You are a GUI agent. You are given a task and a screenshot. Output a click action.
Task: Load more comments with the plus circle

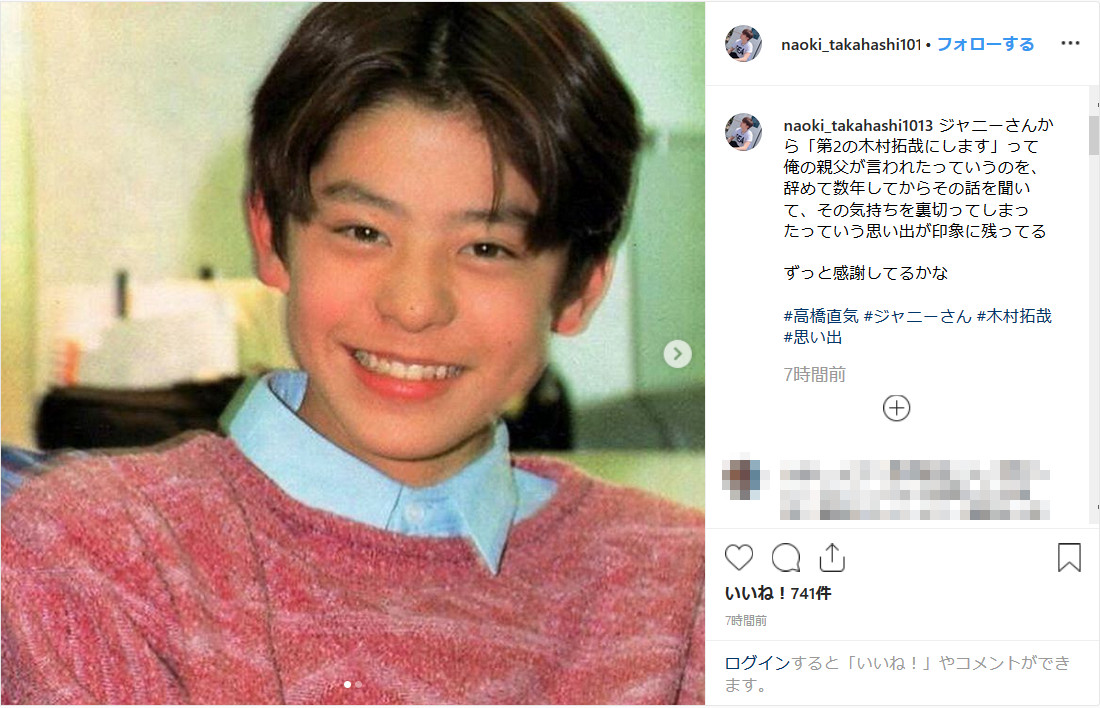[x=896, y=408]
